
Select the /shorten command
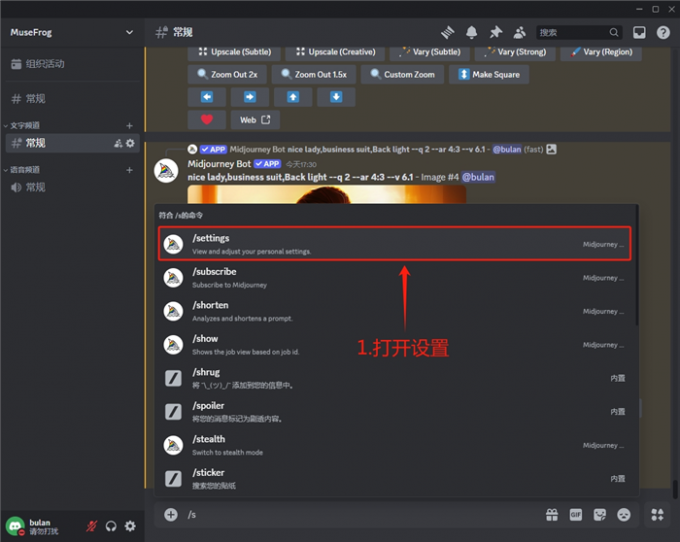(395, 311)
